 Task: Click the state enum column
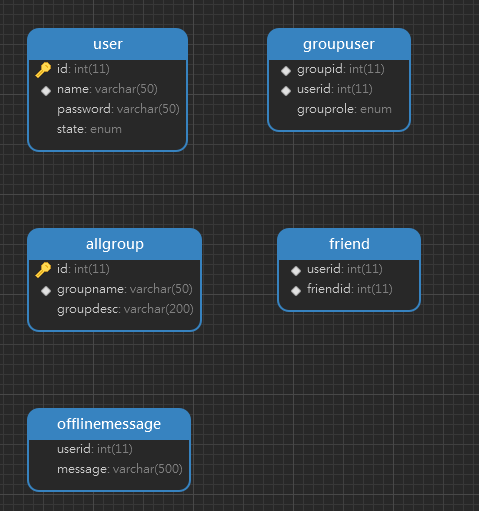click(108, 129)
